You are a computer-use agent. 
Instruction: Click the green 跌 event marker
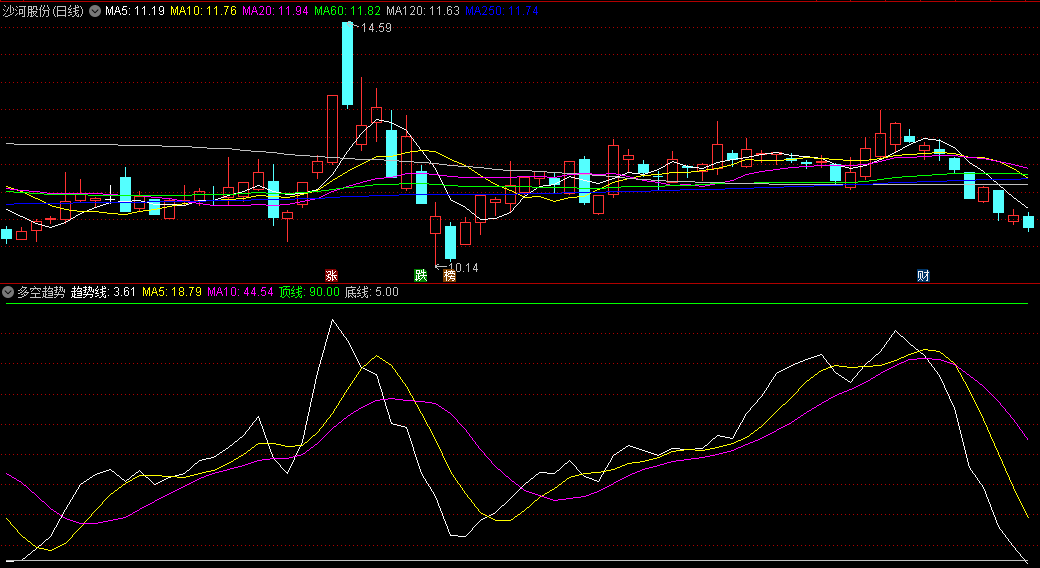pyautogui.click(x=421, y=275)
